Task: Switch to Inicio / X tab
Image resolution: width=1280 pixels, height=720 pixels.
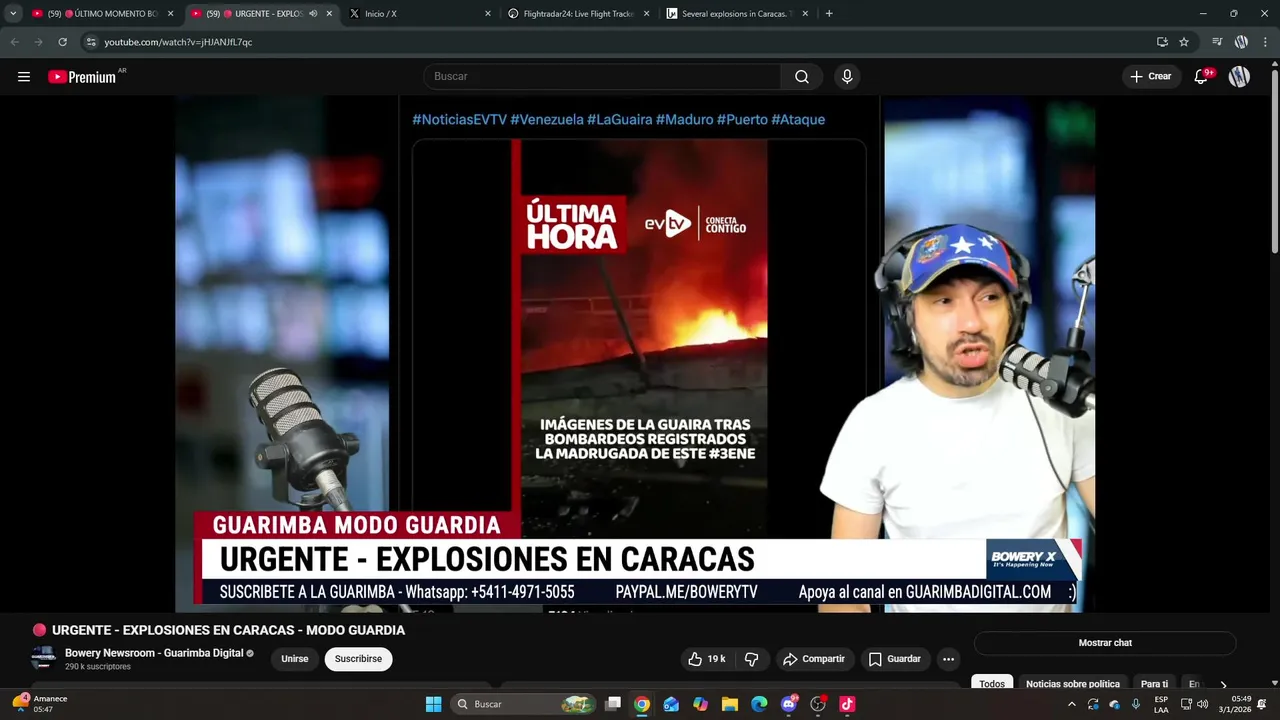Action: (x=418, y=14)
